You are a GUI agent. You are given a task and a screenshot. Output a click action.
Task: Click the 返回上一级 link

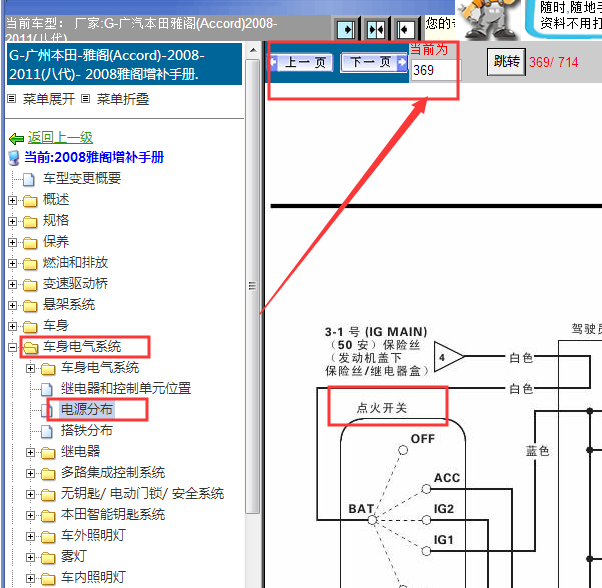pos(60,137)
